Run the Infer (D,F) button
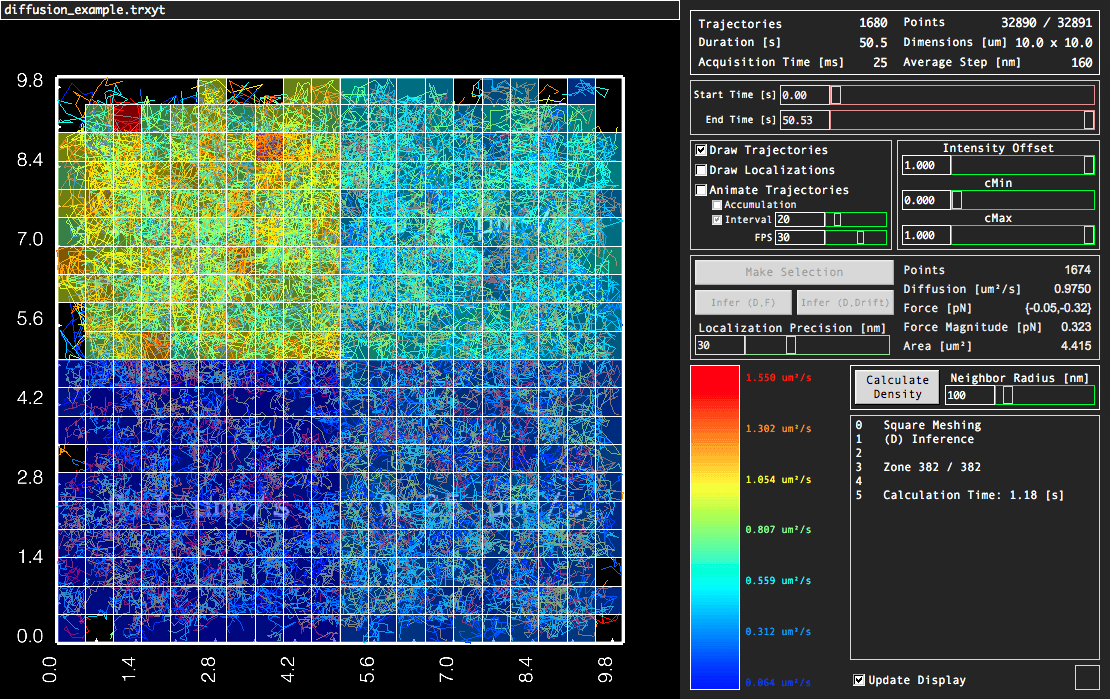The height and width of the screenshot is (699, 1110). [x=743, y=302]
